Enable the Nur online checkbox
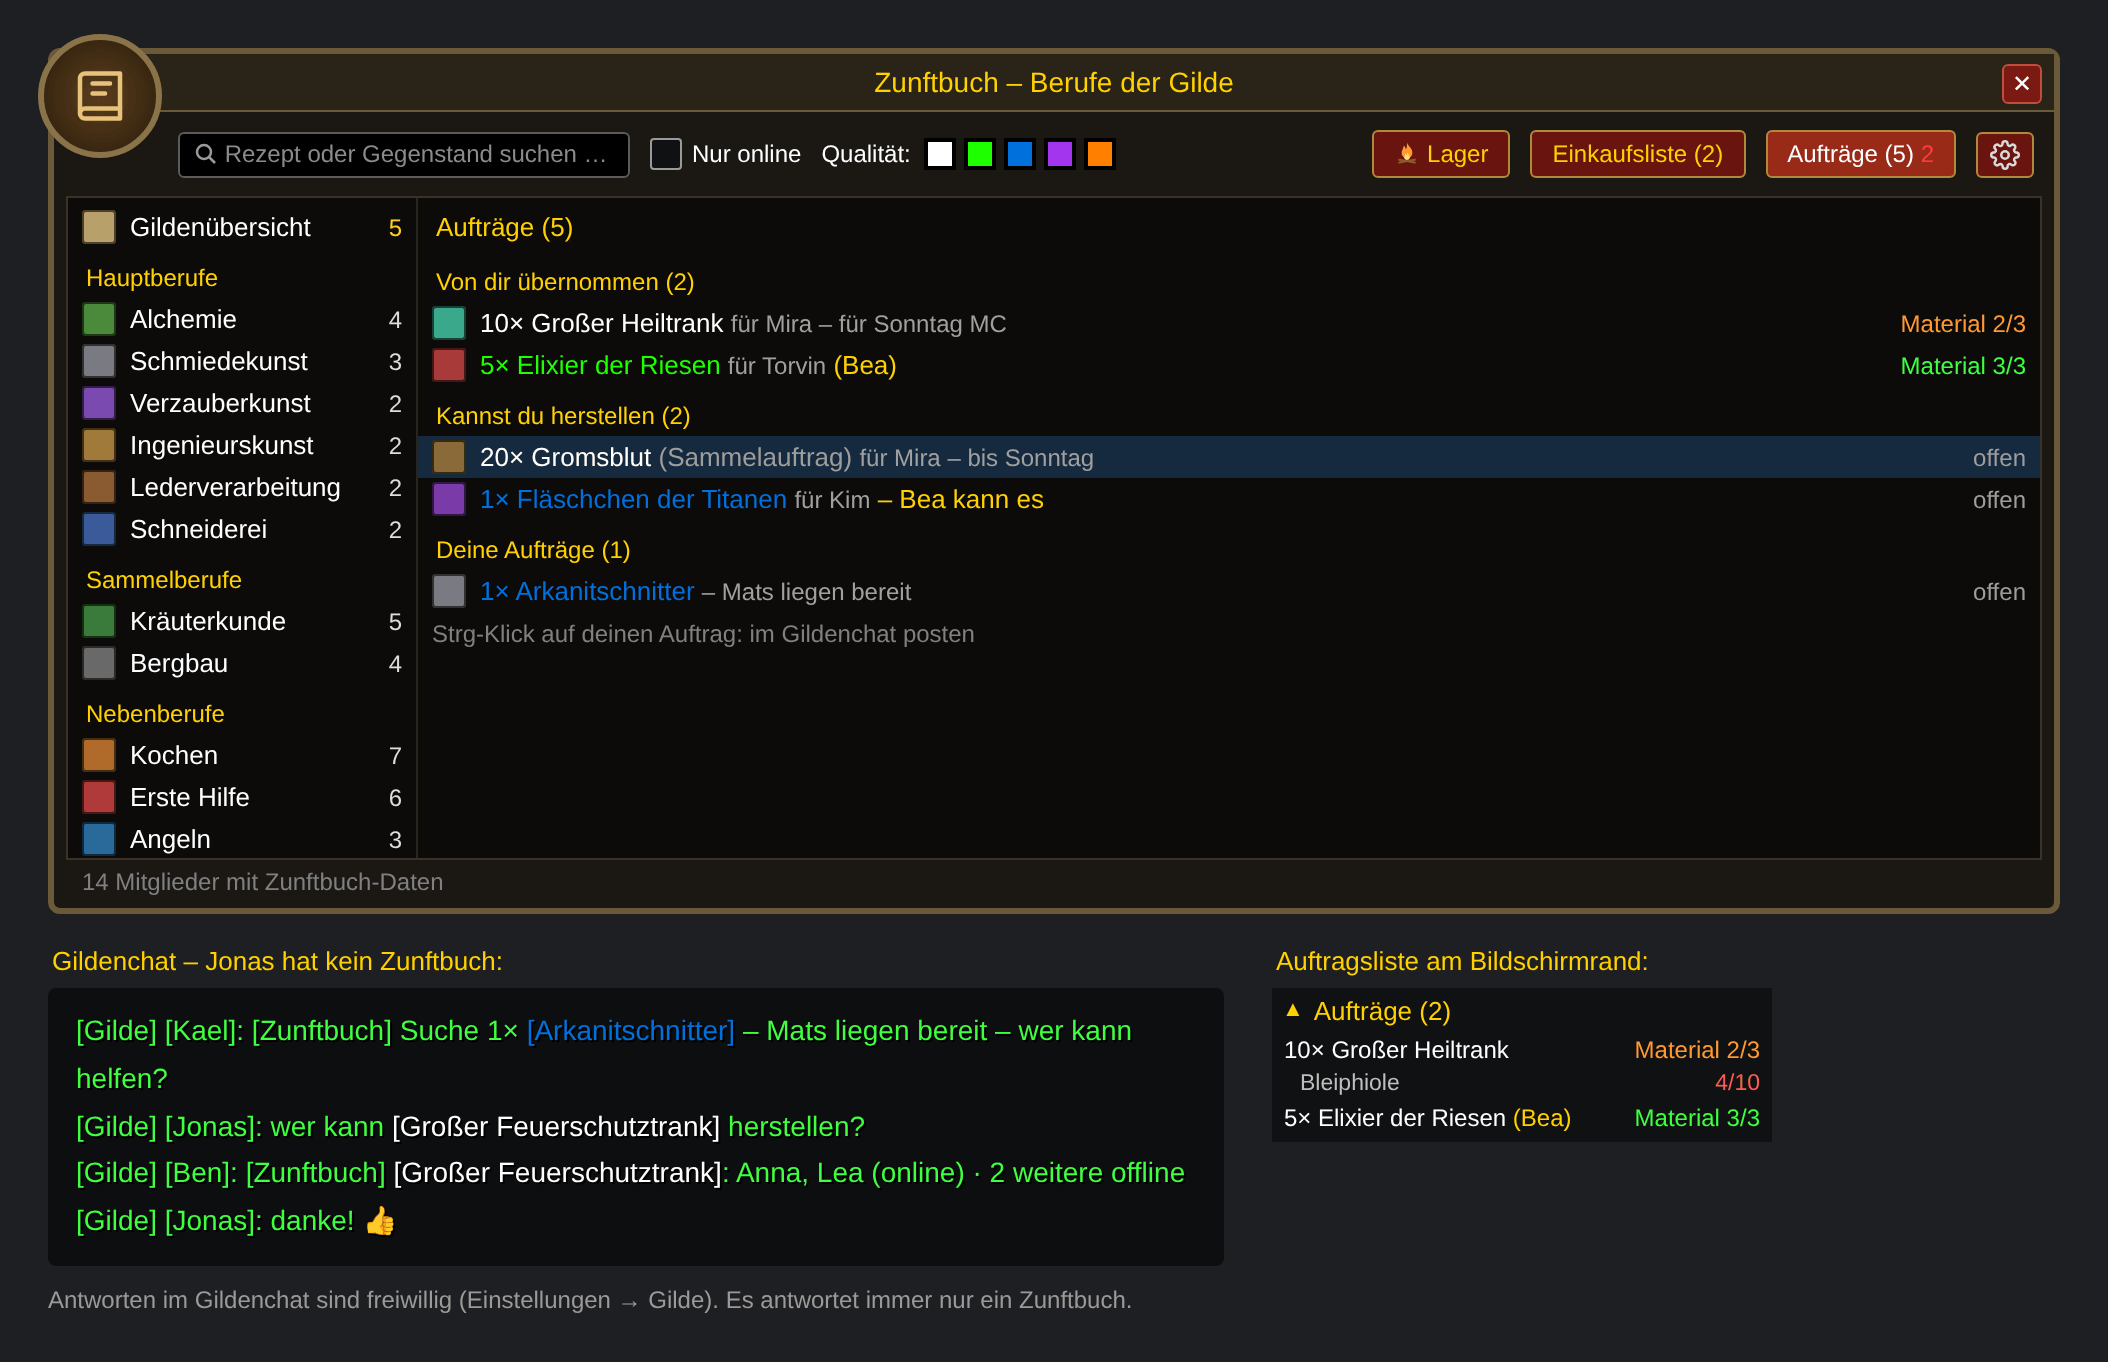The image size is (2108, 1362). (x=666, y=154)
